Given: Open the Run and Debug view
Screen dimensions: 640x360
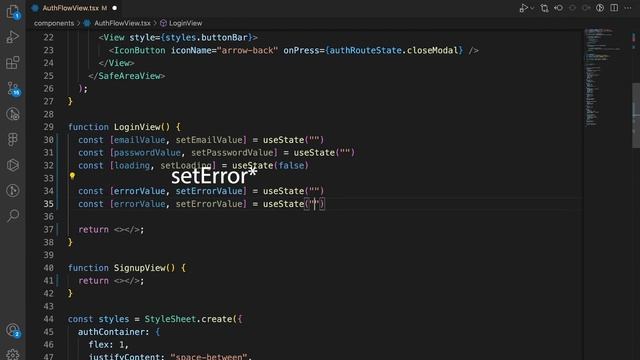Looking at the screenshot, I should (x=13, y=37).
